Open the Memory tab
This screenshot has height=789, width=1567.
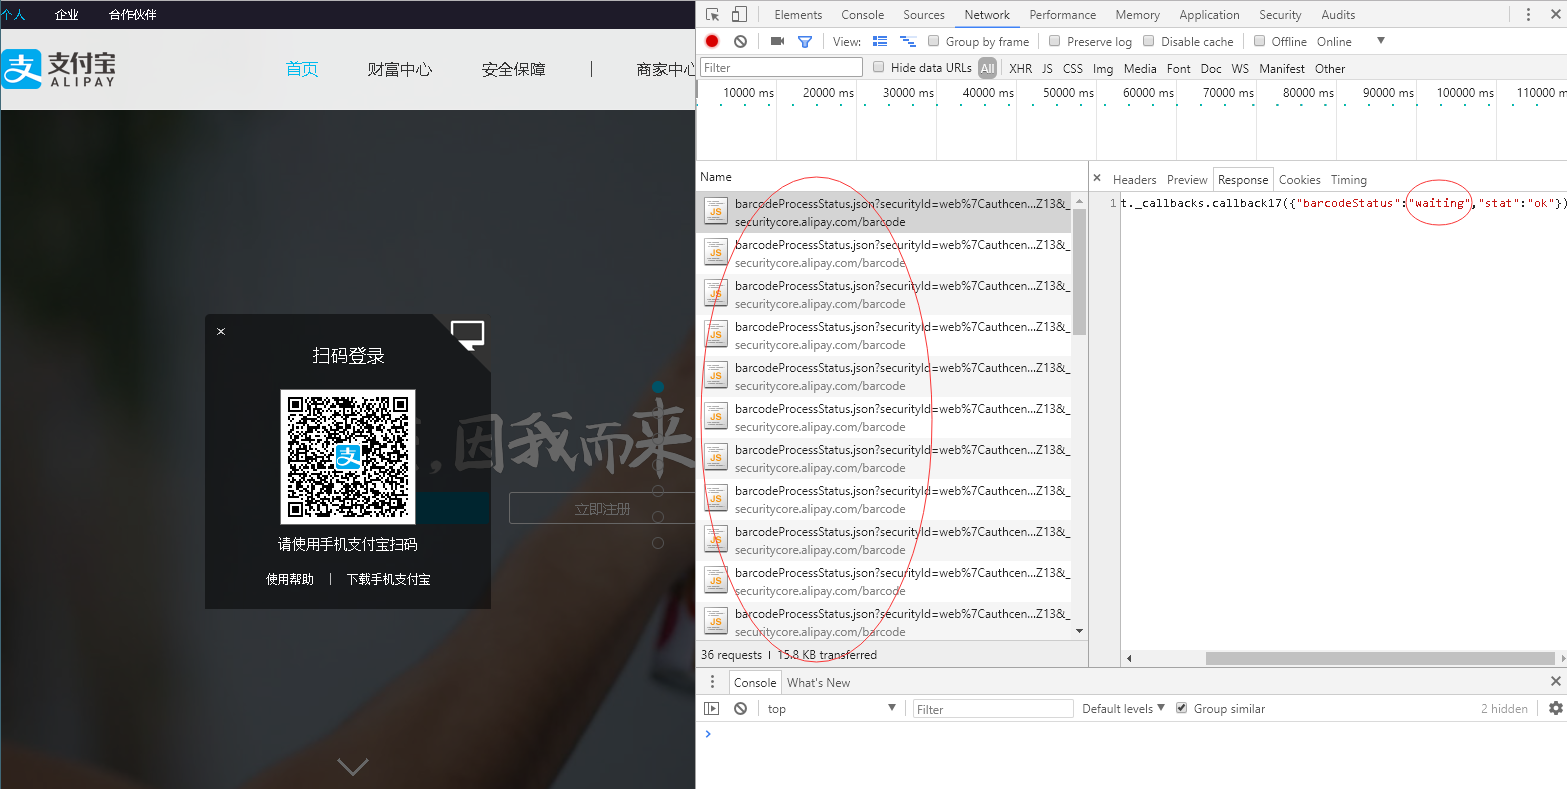[1137, 14]
